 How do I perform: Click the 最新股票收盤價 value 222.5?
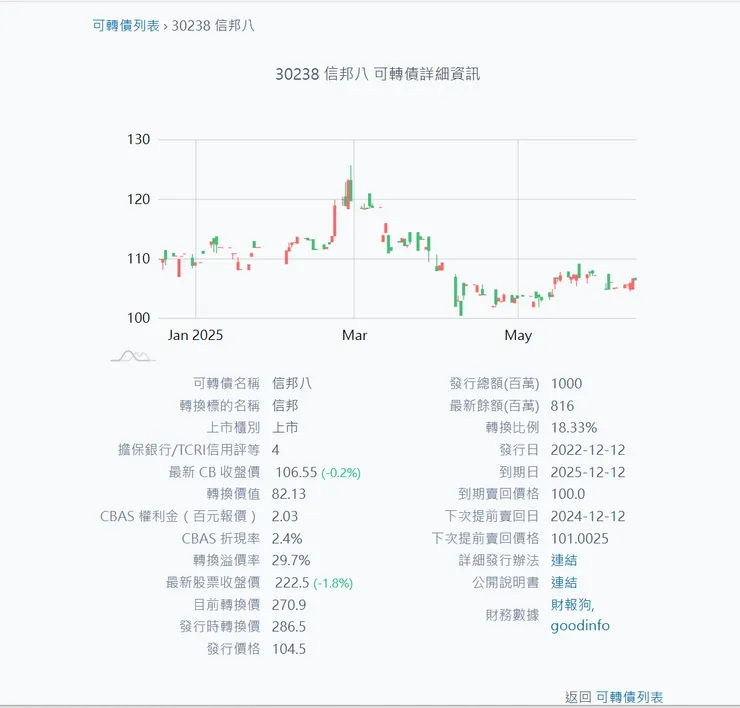point(292,582)
